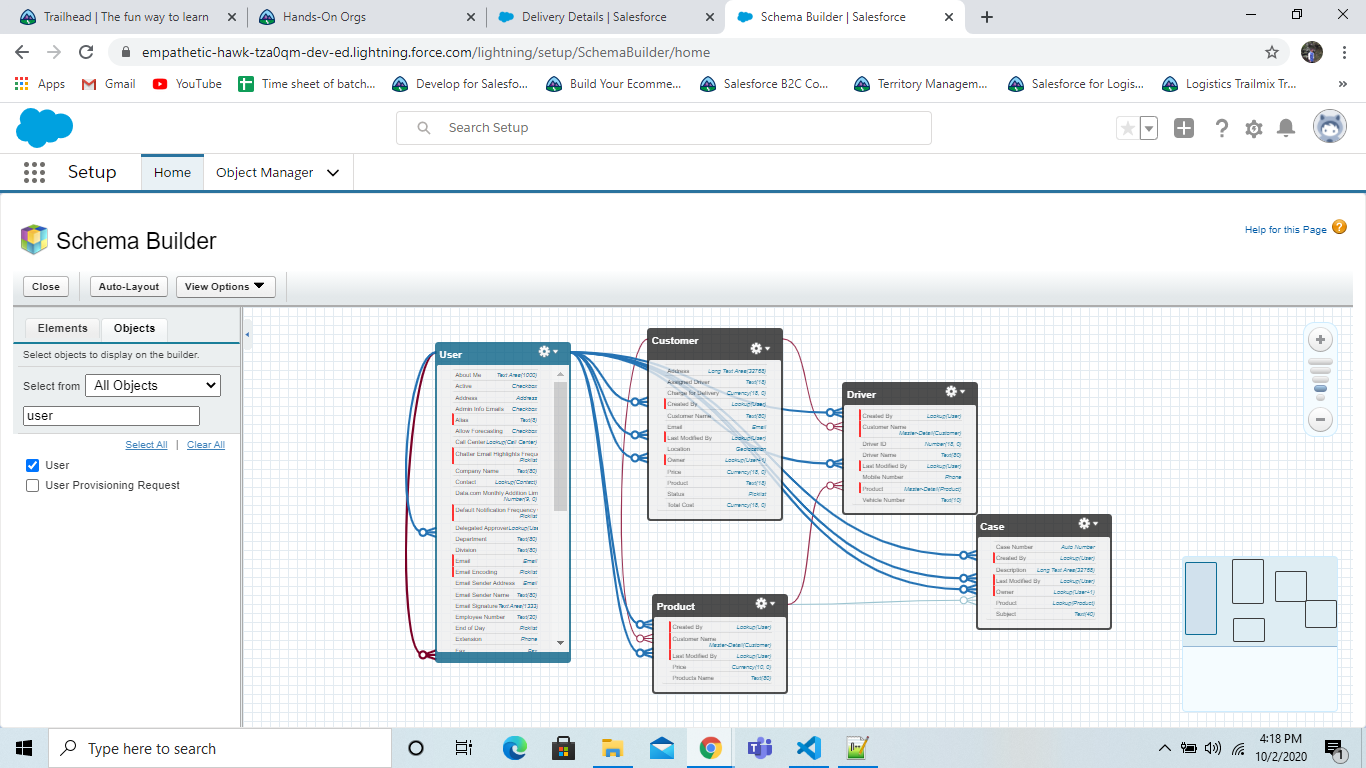Image resolution: width=1366 pixels, height=768 pixels.
Task: Open the Driver object gear menu
Action: pos(956,392)
